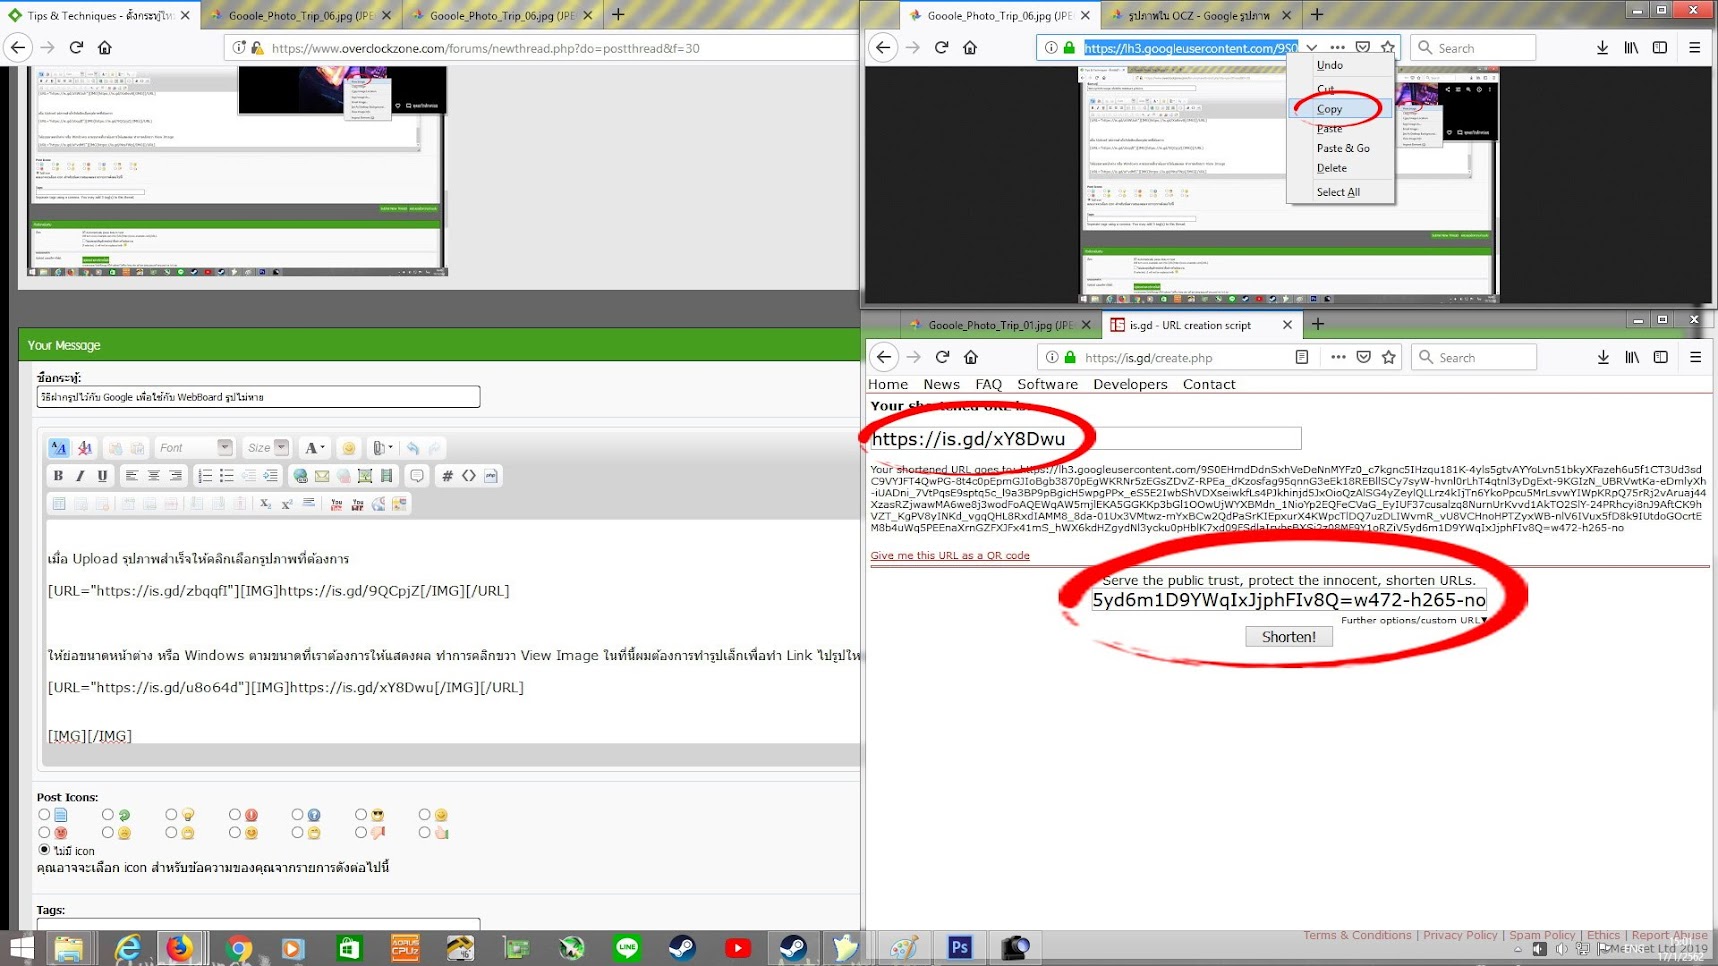Insert a link with the globe icon
The height and width of the screenshot is (966, 1718).
click(x=300, y=476)
